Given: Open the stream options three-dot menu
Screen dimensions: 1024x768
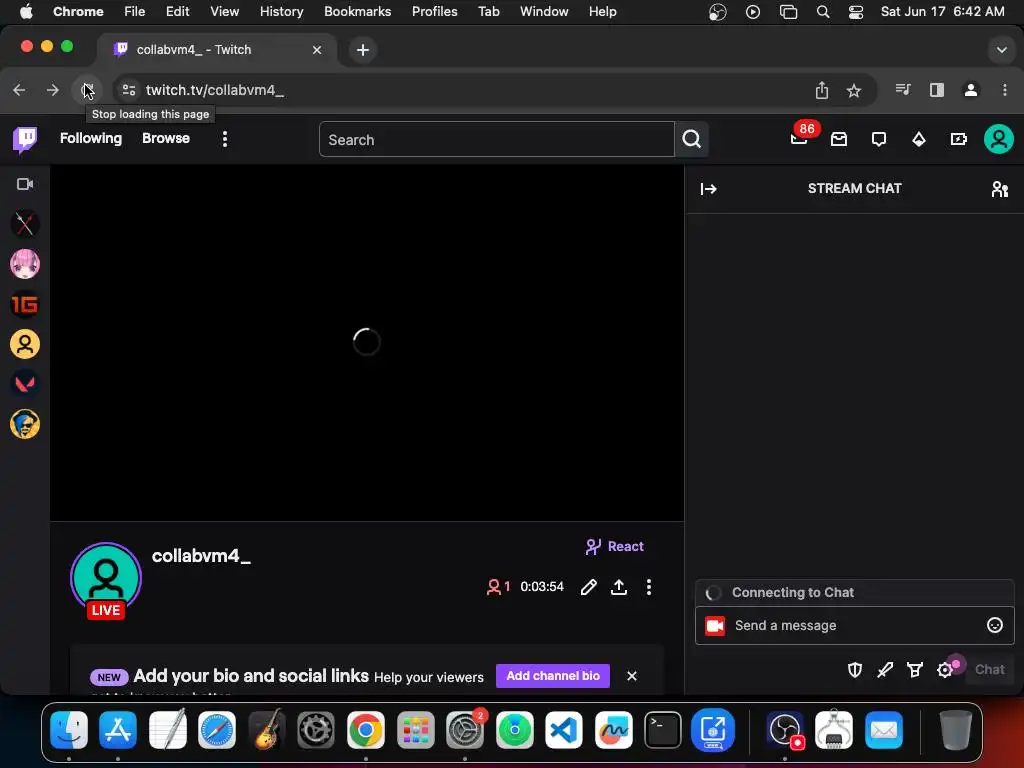Looking at the screenshot, I should click(x=648, y=587).
